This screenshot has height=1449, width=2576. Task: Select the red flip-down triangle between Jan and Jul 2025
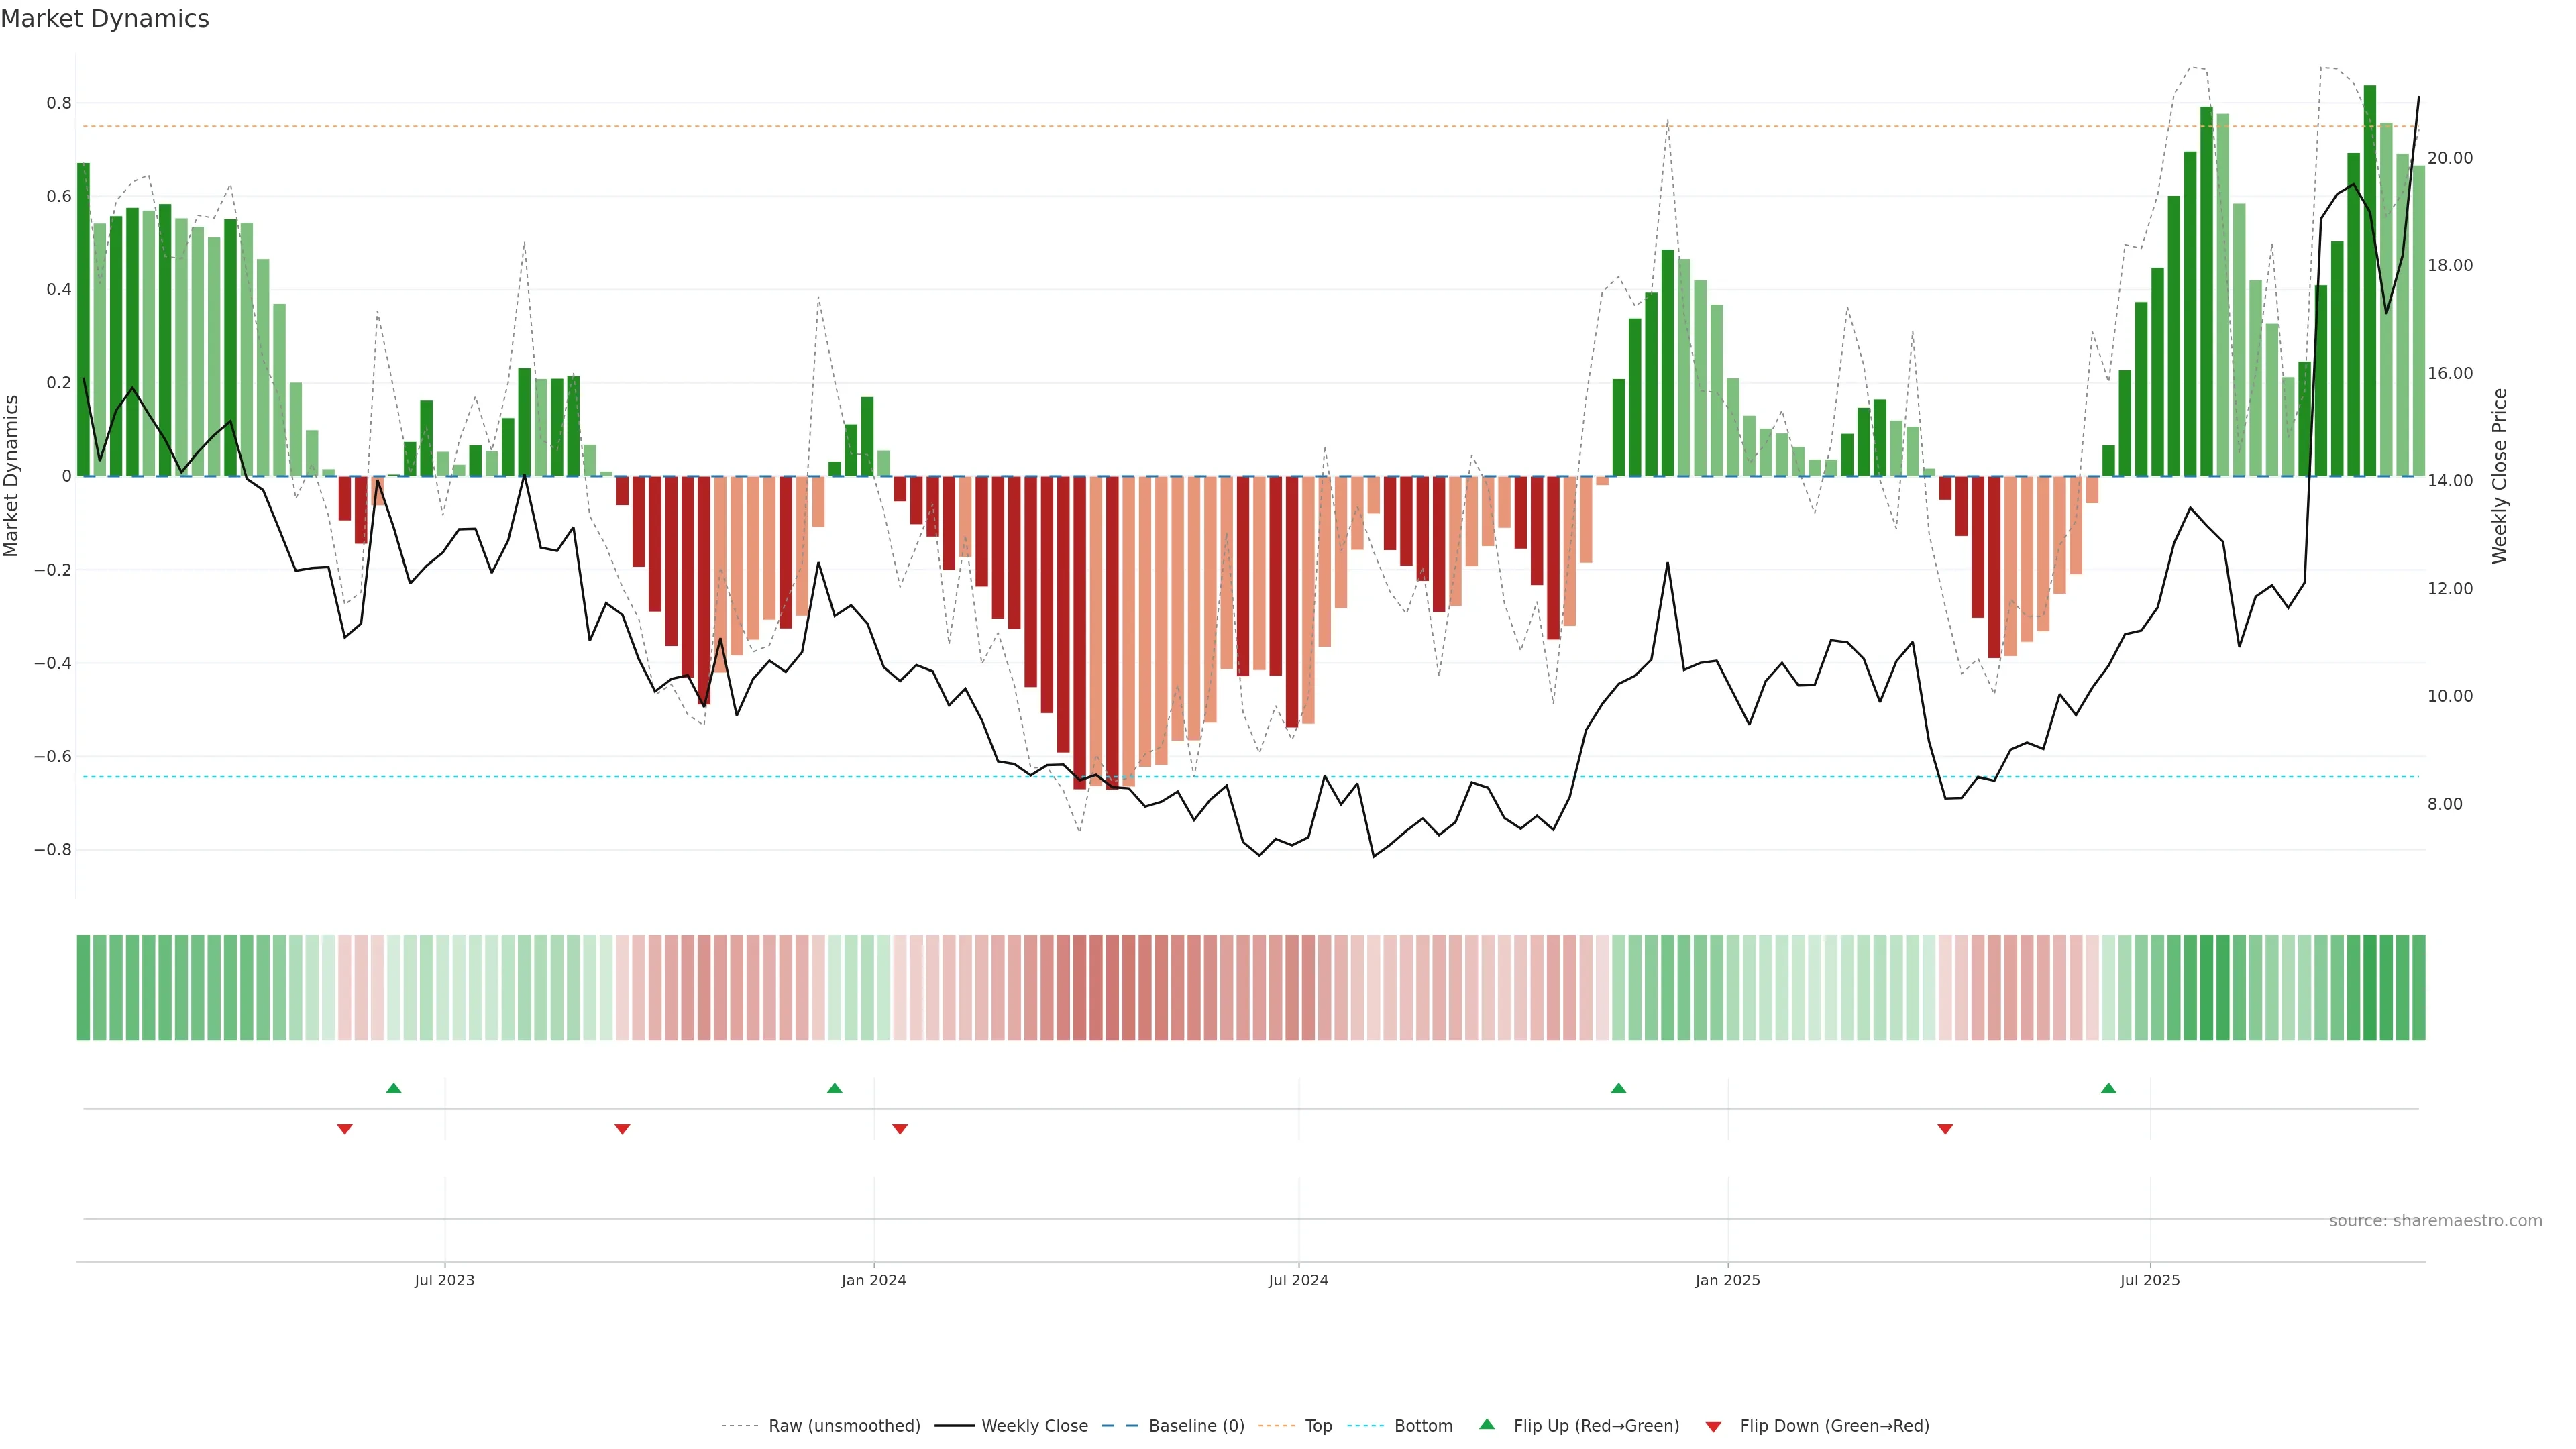[x=1945, y=1129]
